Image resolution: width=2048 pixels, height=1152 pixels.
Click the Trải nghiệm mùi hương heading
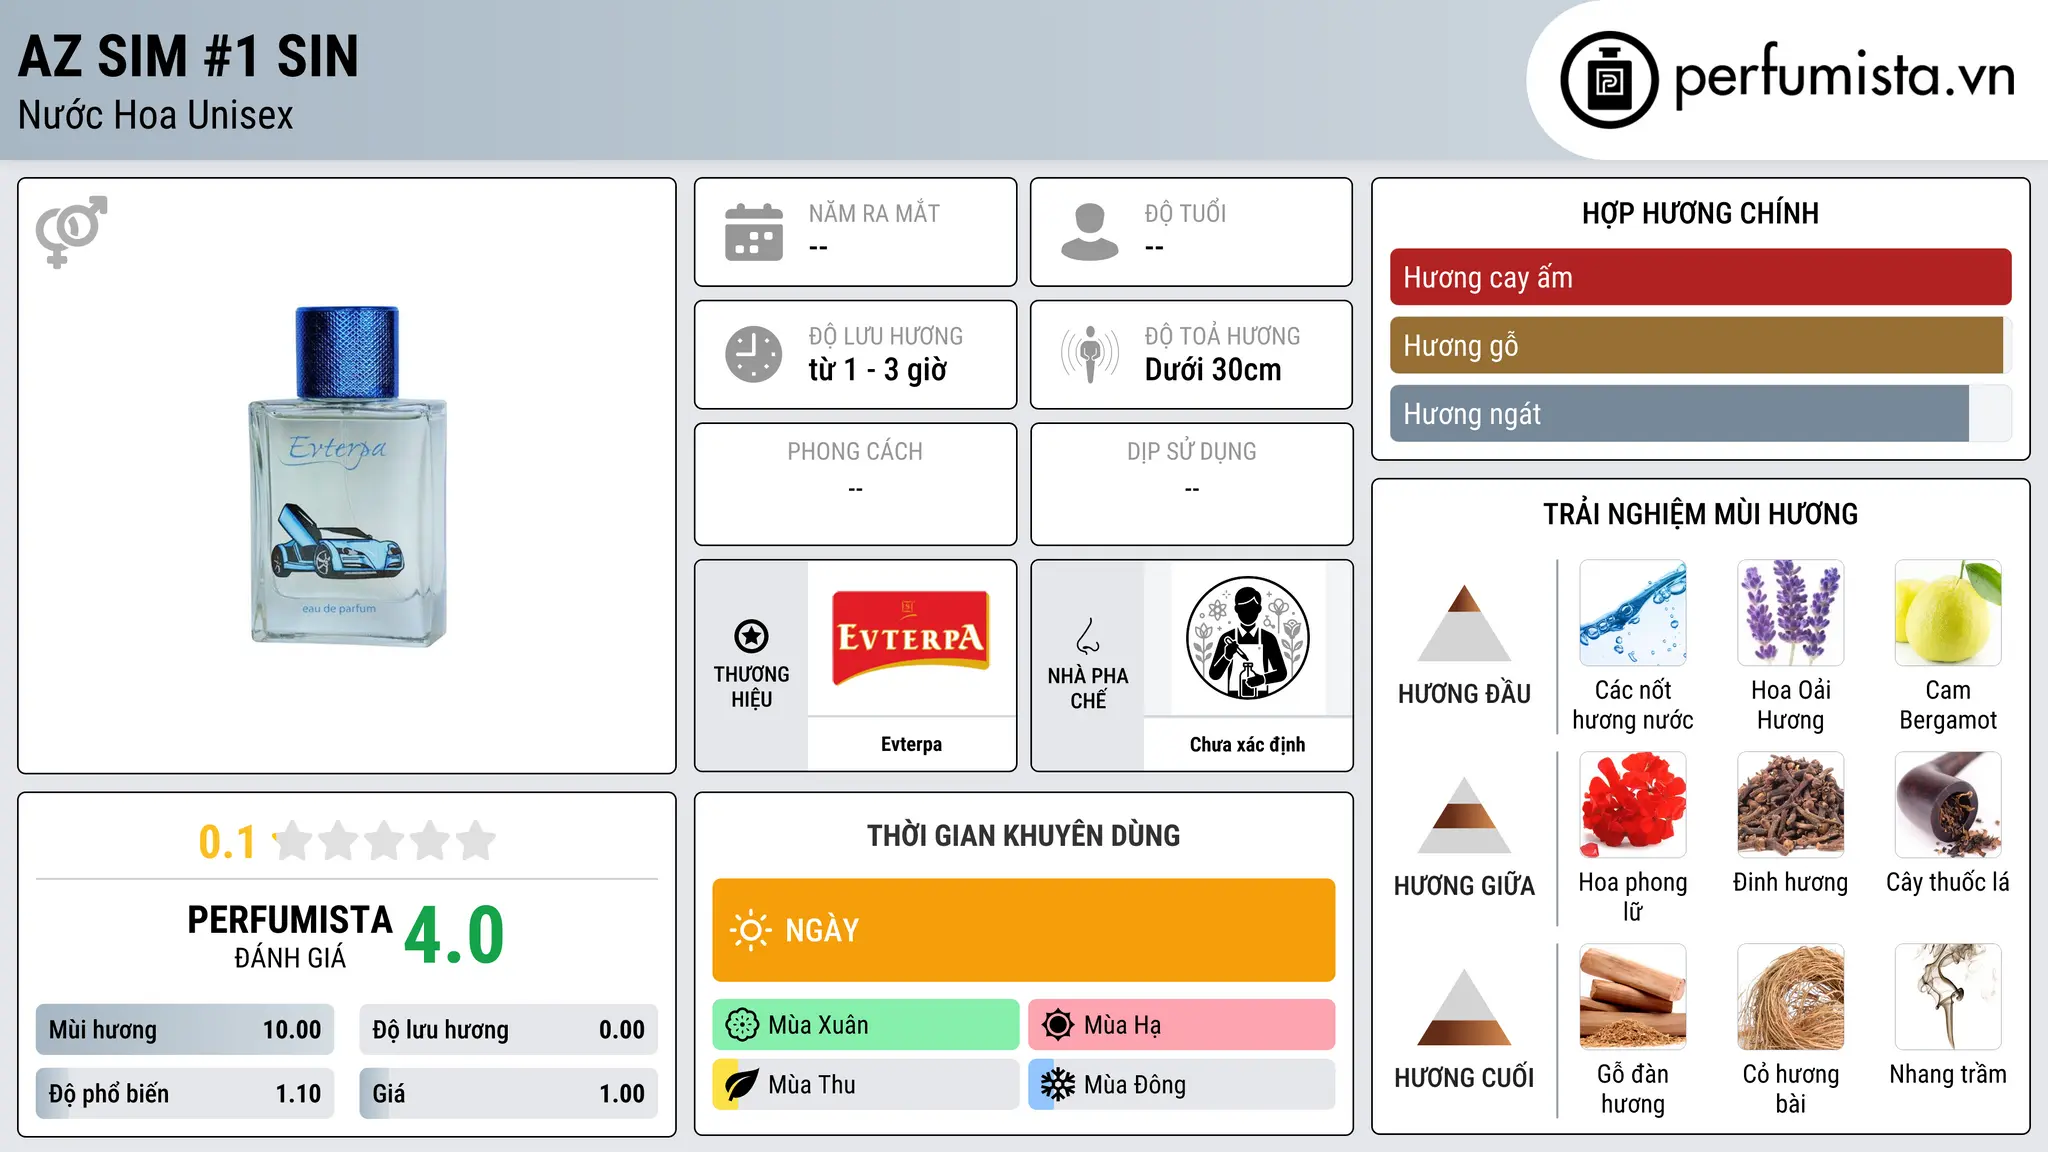tap(1700, 514)
